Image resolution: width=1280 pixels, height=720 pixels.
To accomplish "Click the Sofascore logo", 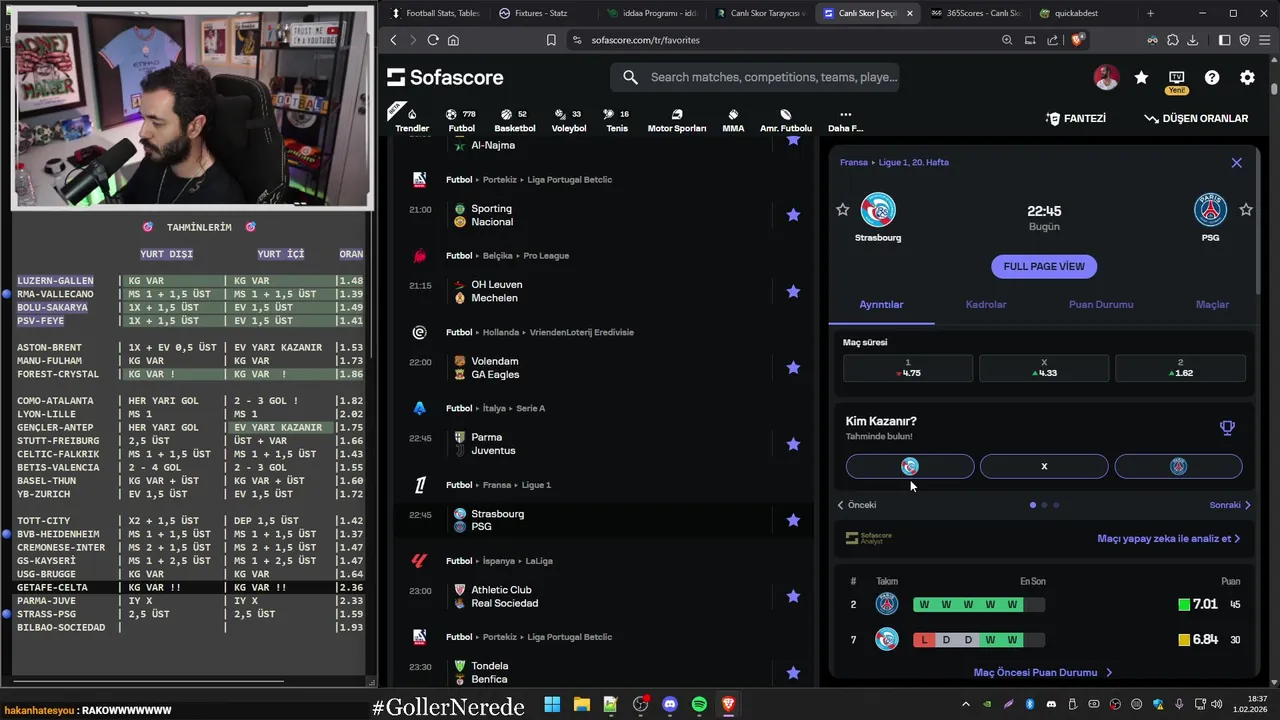I will click(x=445, y=77).
